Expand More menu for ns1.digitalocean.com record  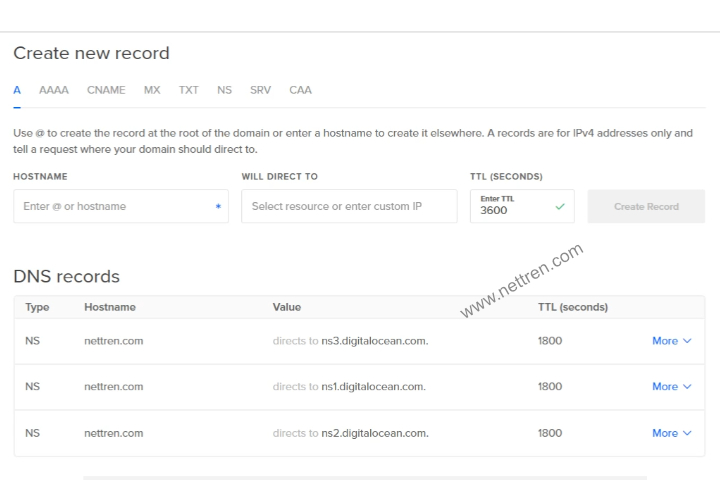tap(671, 387)
